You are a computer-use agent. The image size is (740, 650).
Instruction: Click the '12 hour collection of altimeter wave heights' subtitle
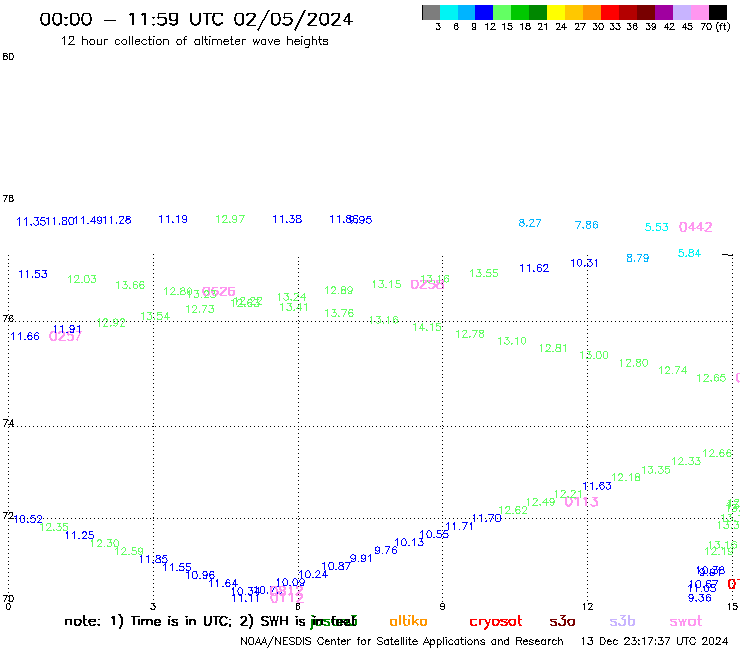(194, 41)
